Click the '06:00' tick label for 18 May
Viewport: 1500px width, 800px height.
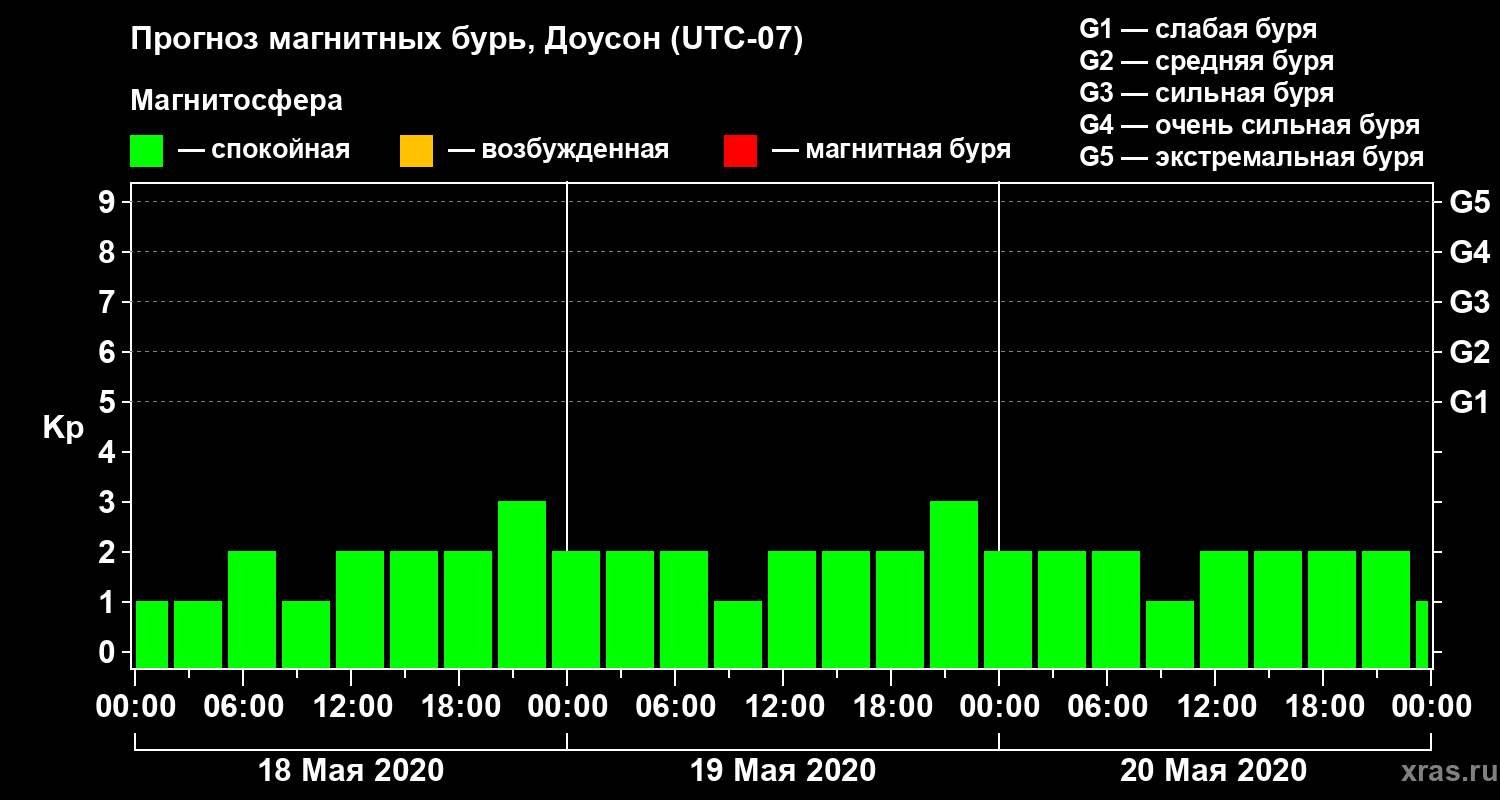pyautogui.click(x=243, y=706)
